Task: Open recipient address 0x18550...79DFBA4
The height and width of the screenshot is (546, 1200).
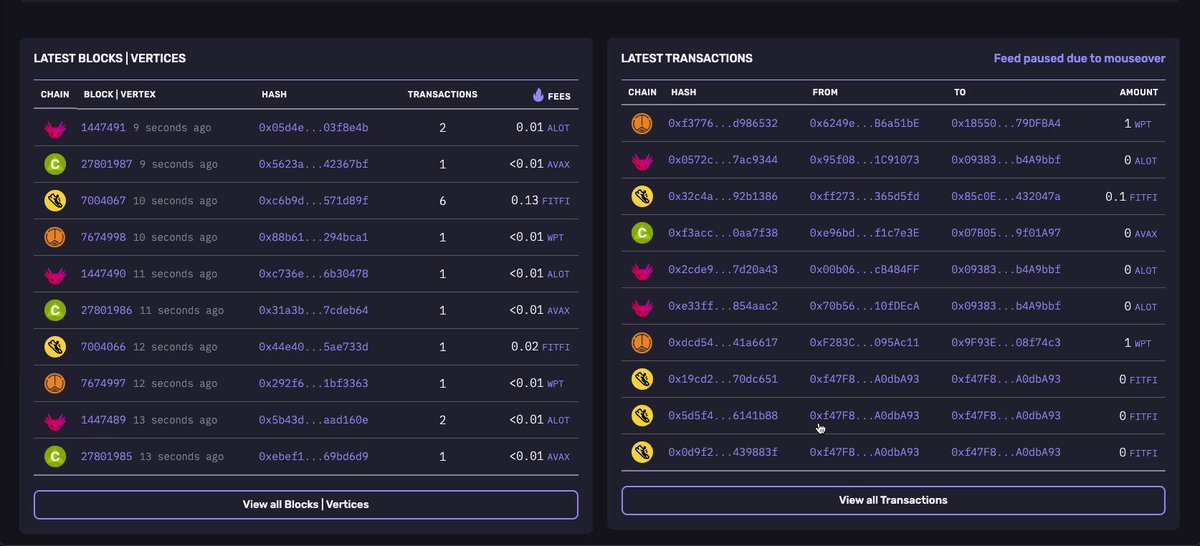Action: coord(1006,124)
